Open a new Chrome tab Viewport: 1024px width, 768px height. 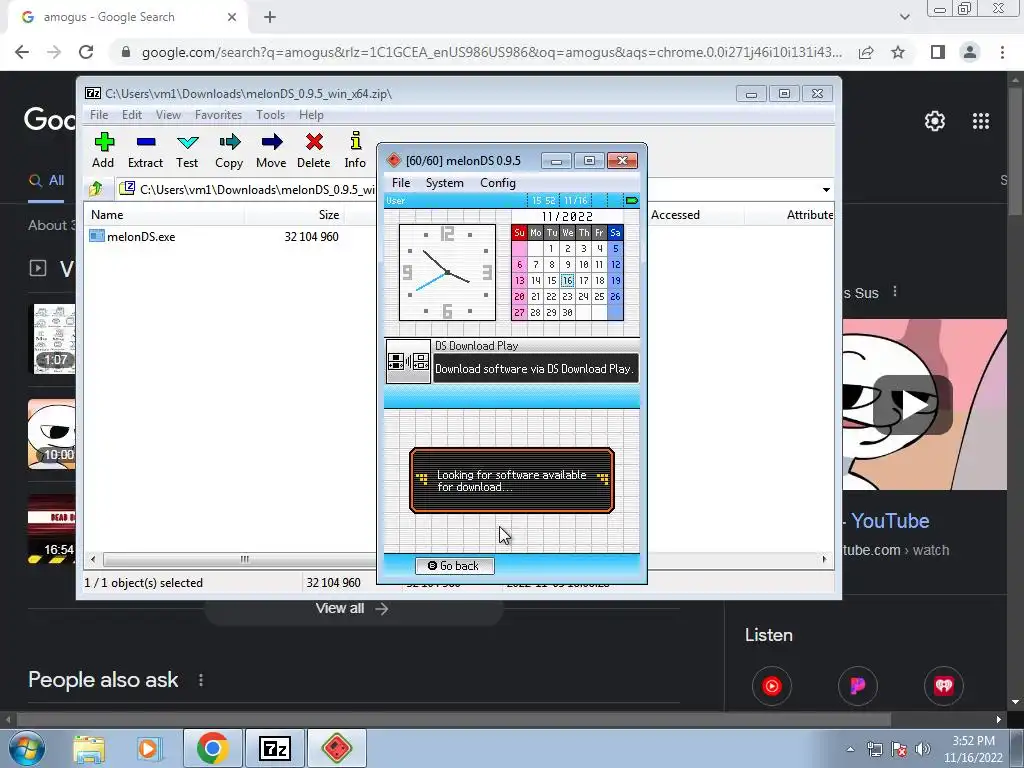click(270, 18)
